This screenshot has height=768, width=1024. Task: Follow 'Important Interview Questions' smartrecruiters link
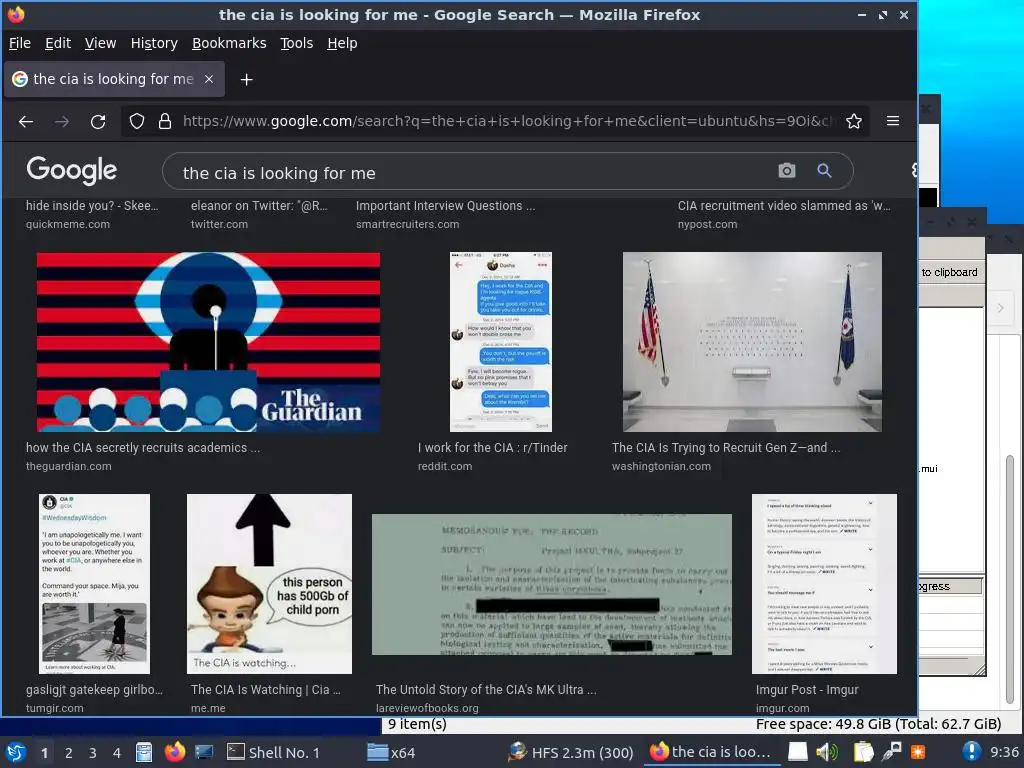pos(445,205)
